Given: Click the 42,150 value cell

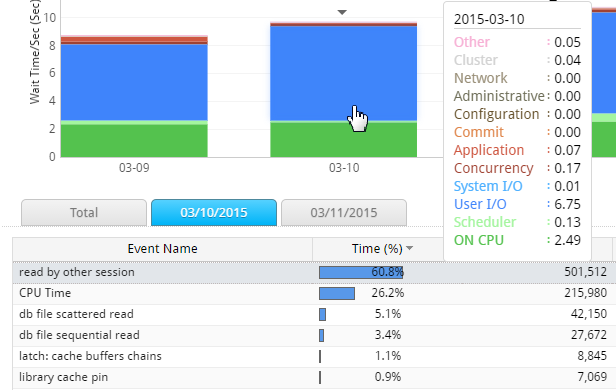Looking at the screenshot, I should coord(588,314).
